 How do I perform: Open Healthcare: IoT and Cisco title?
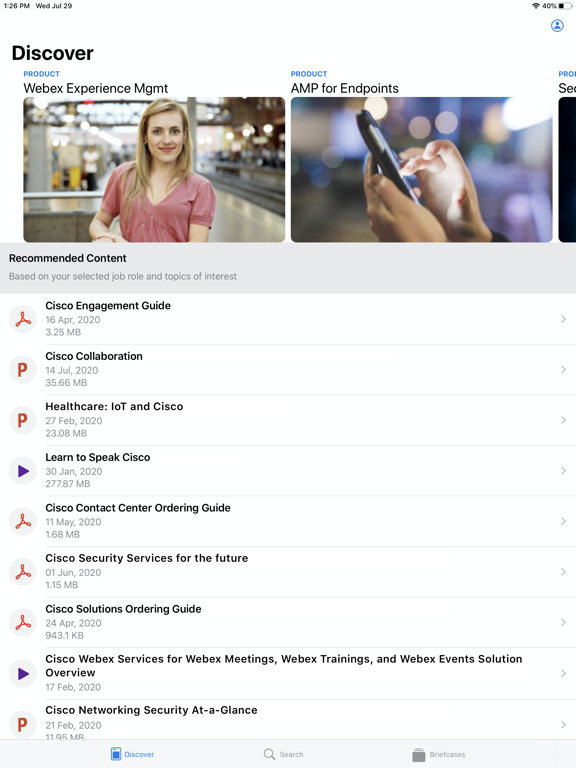[x=114, y=407]
